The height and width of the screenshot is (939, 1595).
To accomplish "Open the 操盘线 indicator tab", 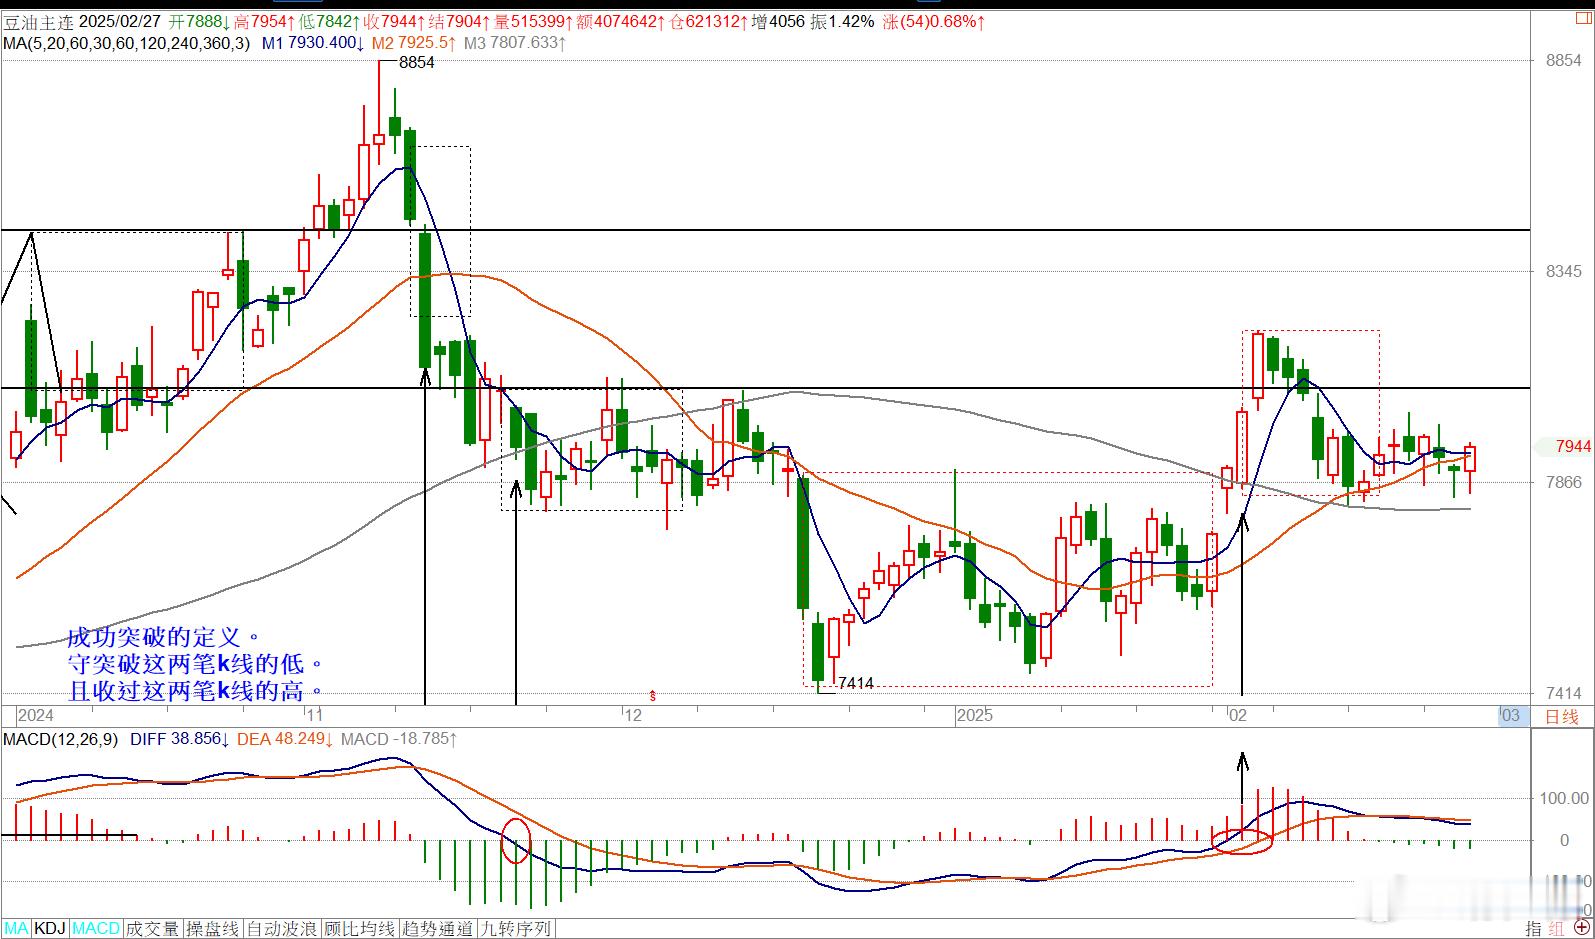I will tap(214, 928).
